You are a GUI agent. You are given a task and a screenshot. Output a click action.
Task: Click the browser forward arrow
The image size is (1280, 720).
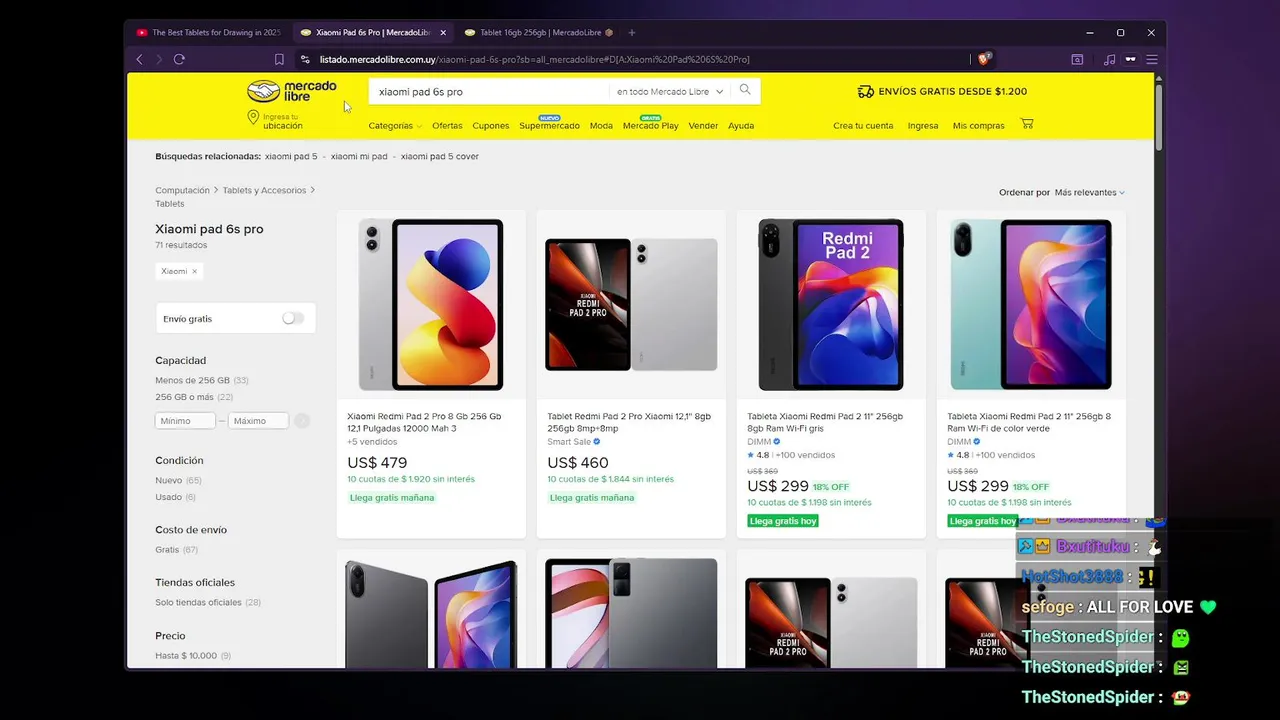[x=158, y=59]
